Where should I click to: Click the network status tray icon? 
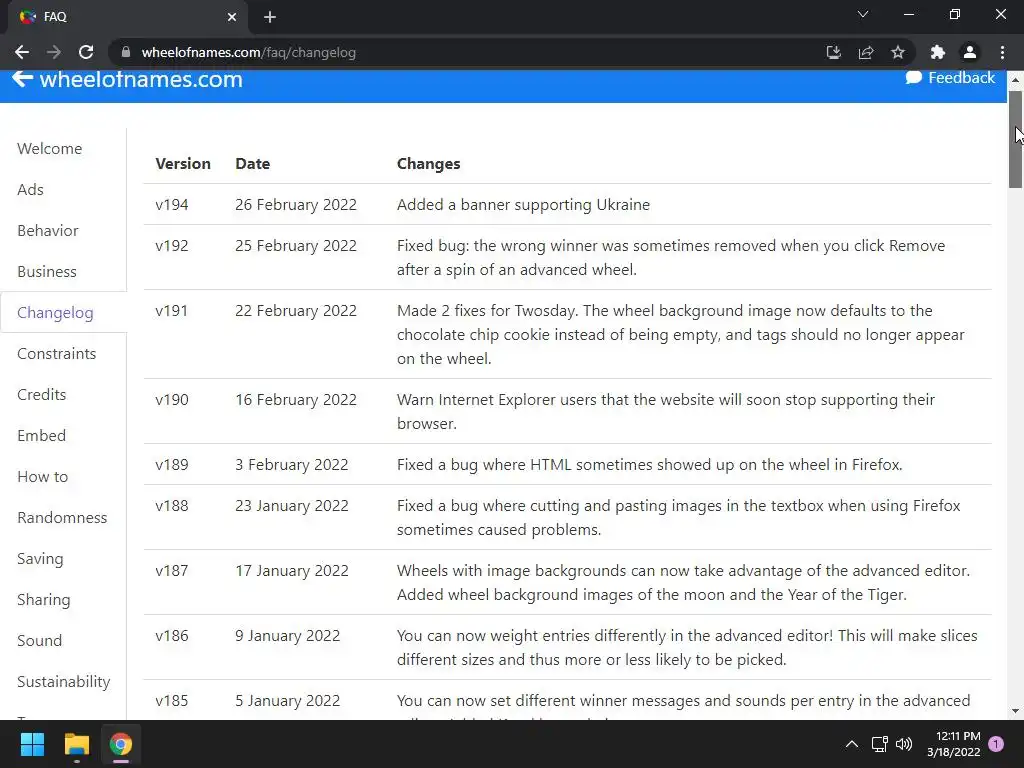(x=879, y=744)
